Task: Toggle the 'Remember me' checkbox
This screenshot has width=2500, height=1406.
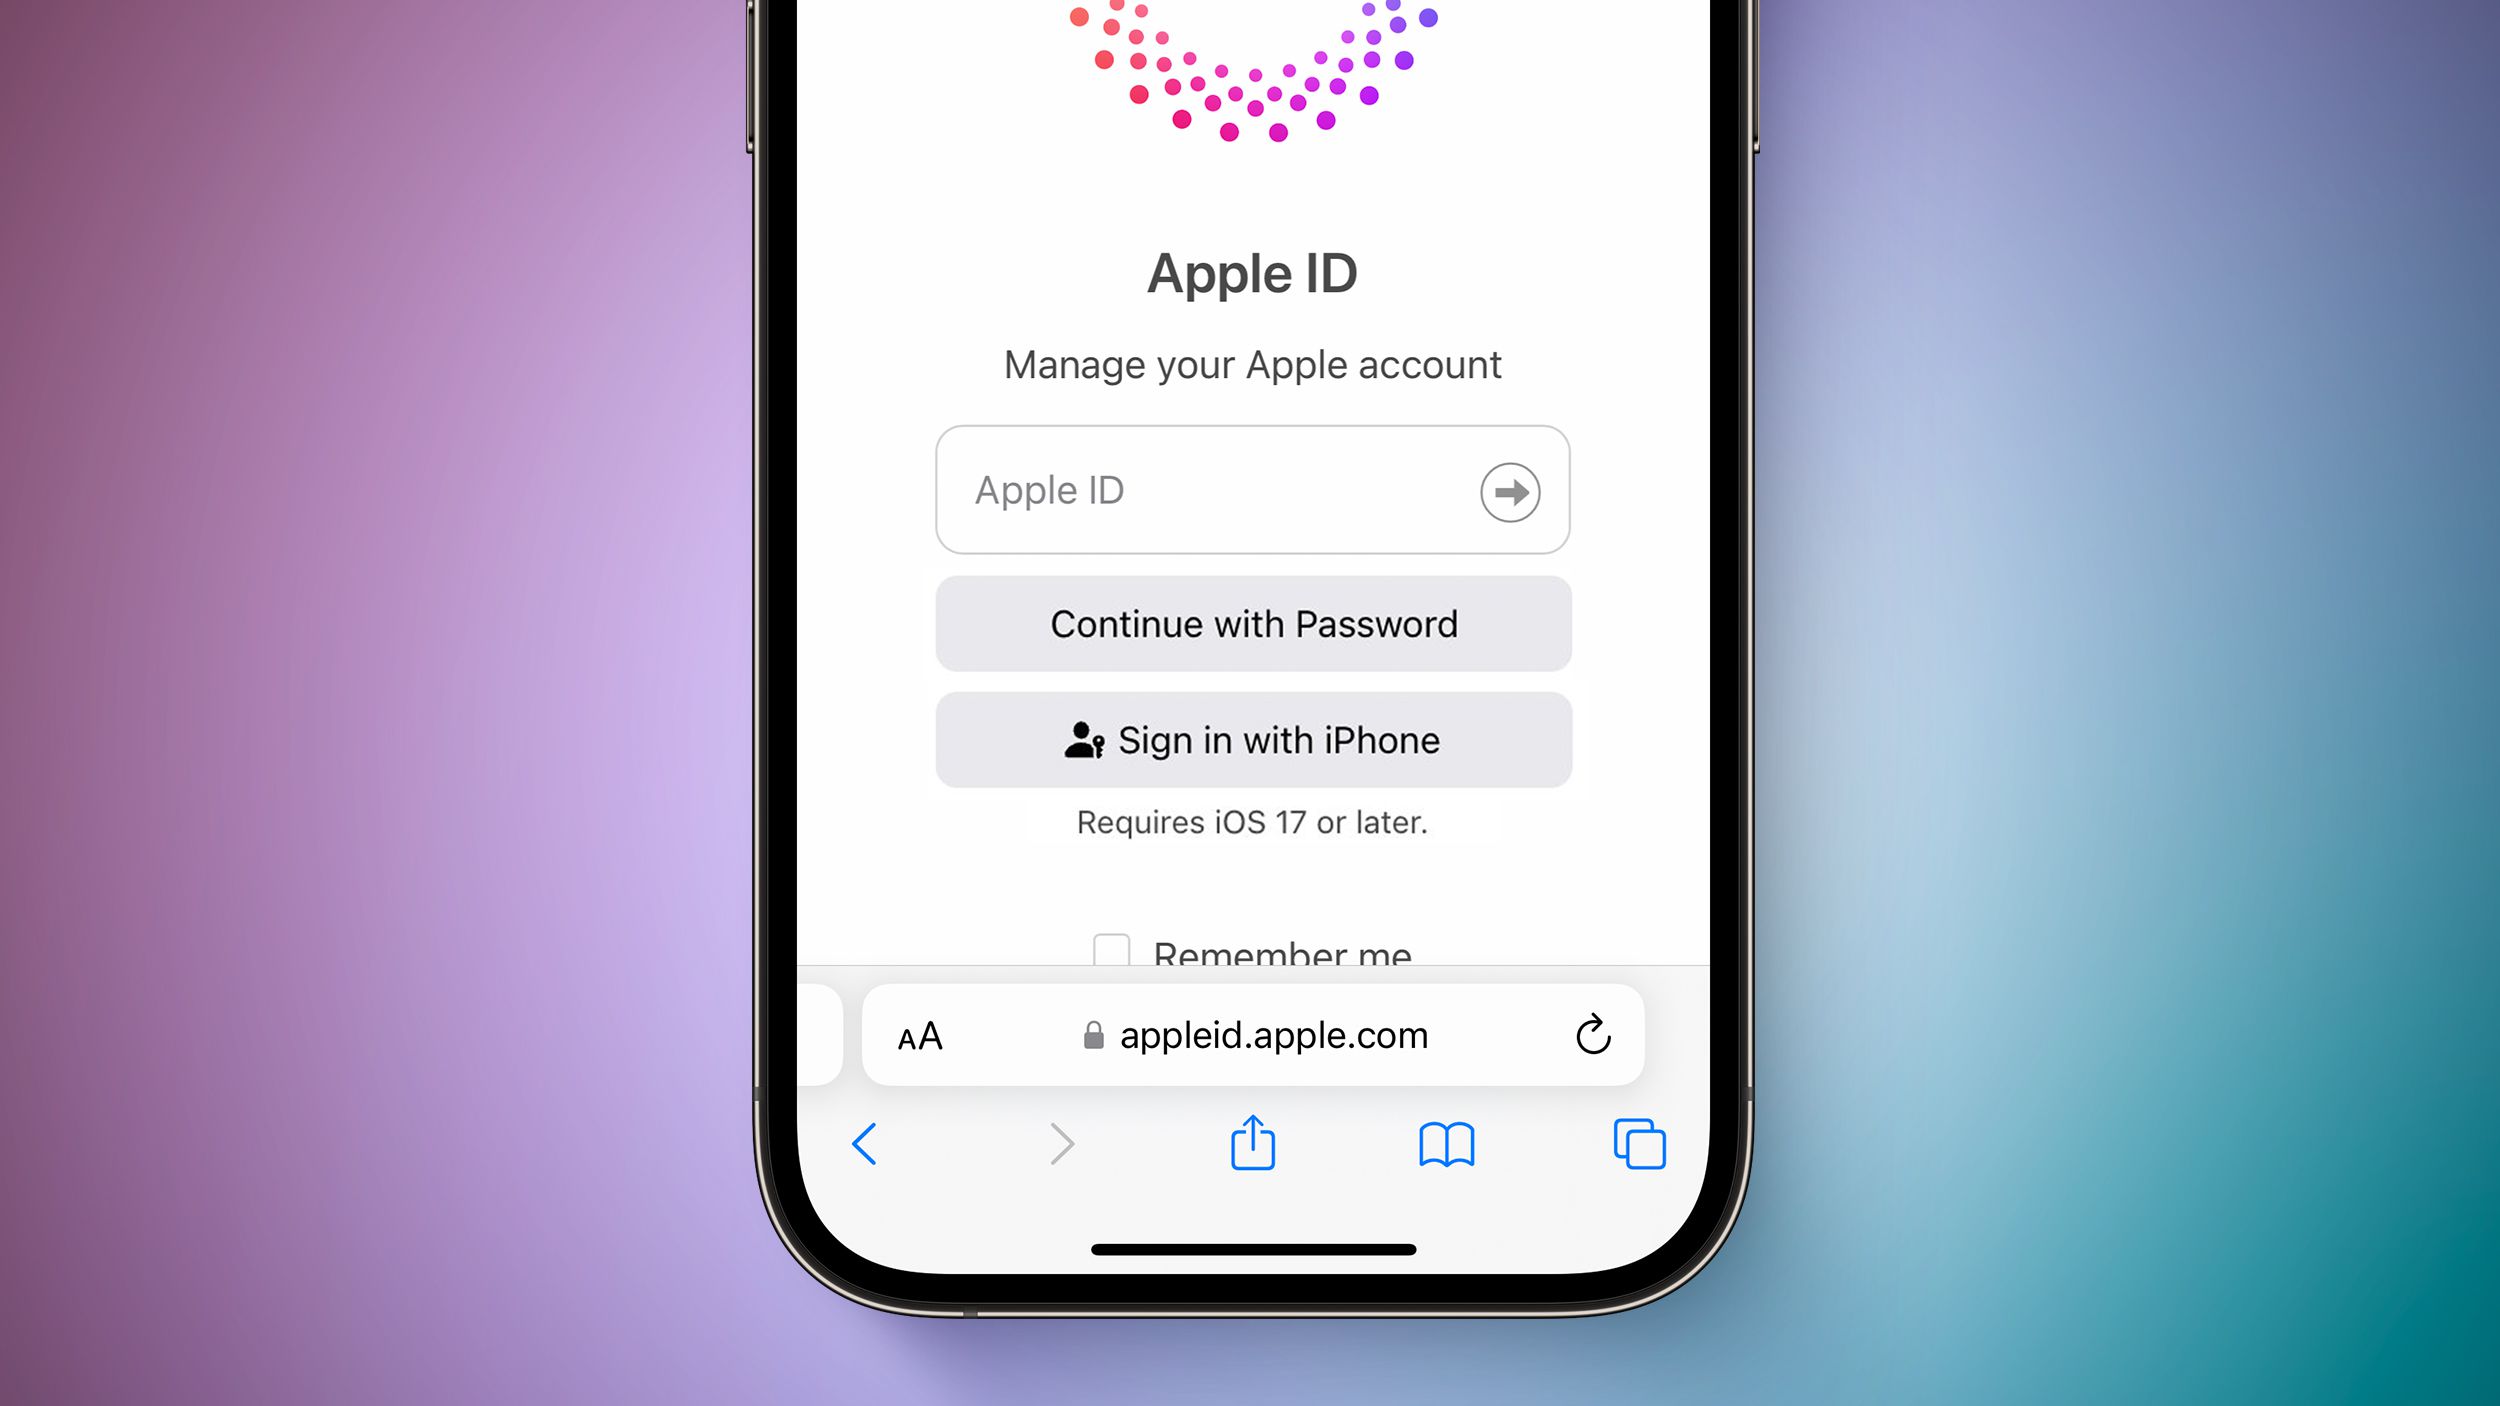Action: coord(1107,948)
